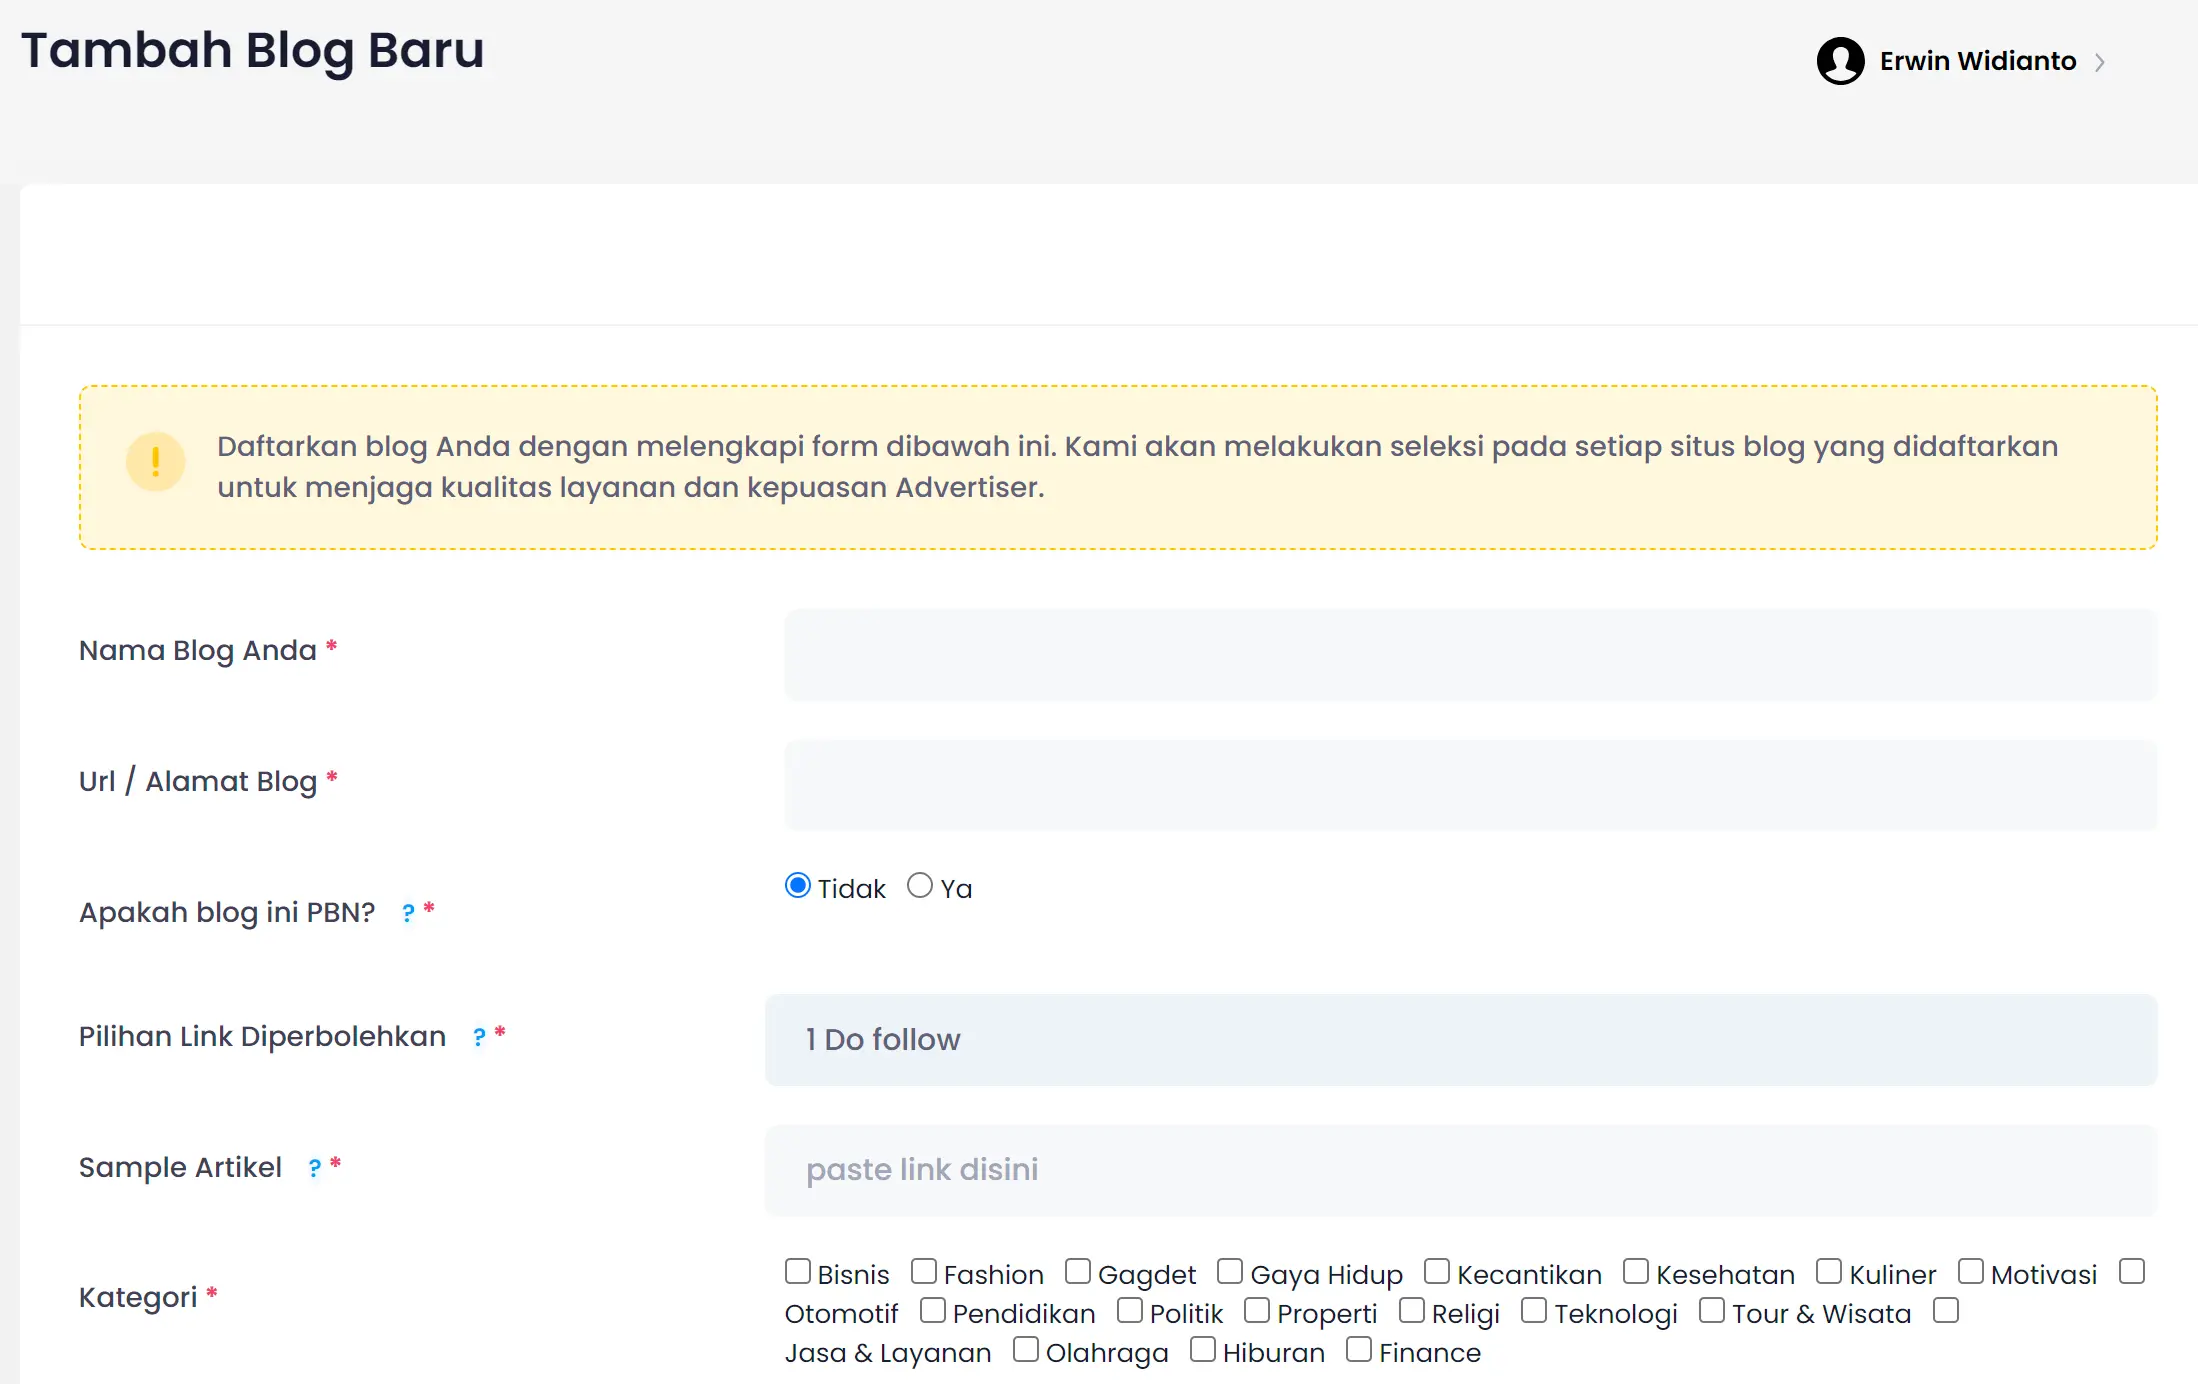Screen dimensions: 2198x1384
Task: Check the Gadget category checkbox
Action: tap(1077, 1271)
